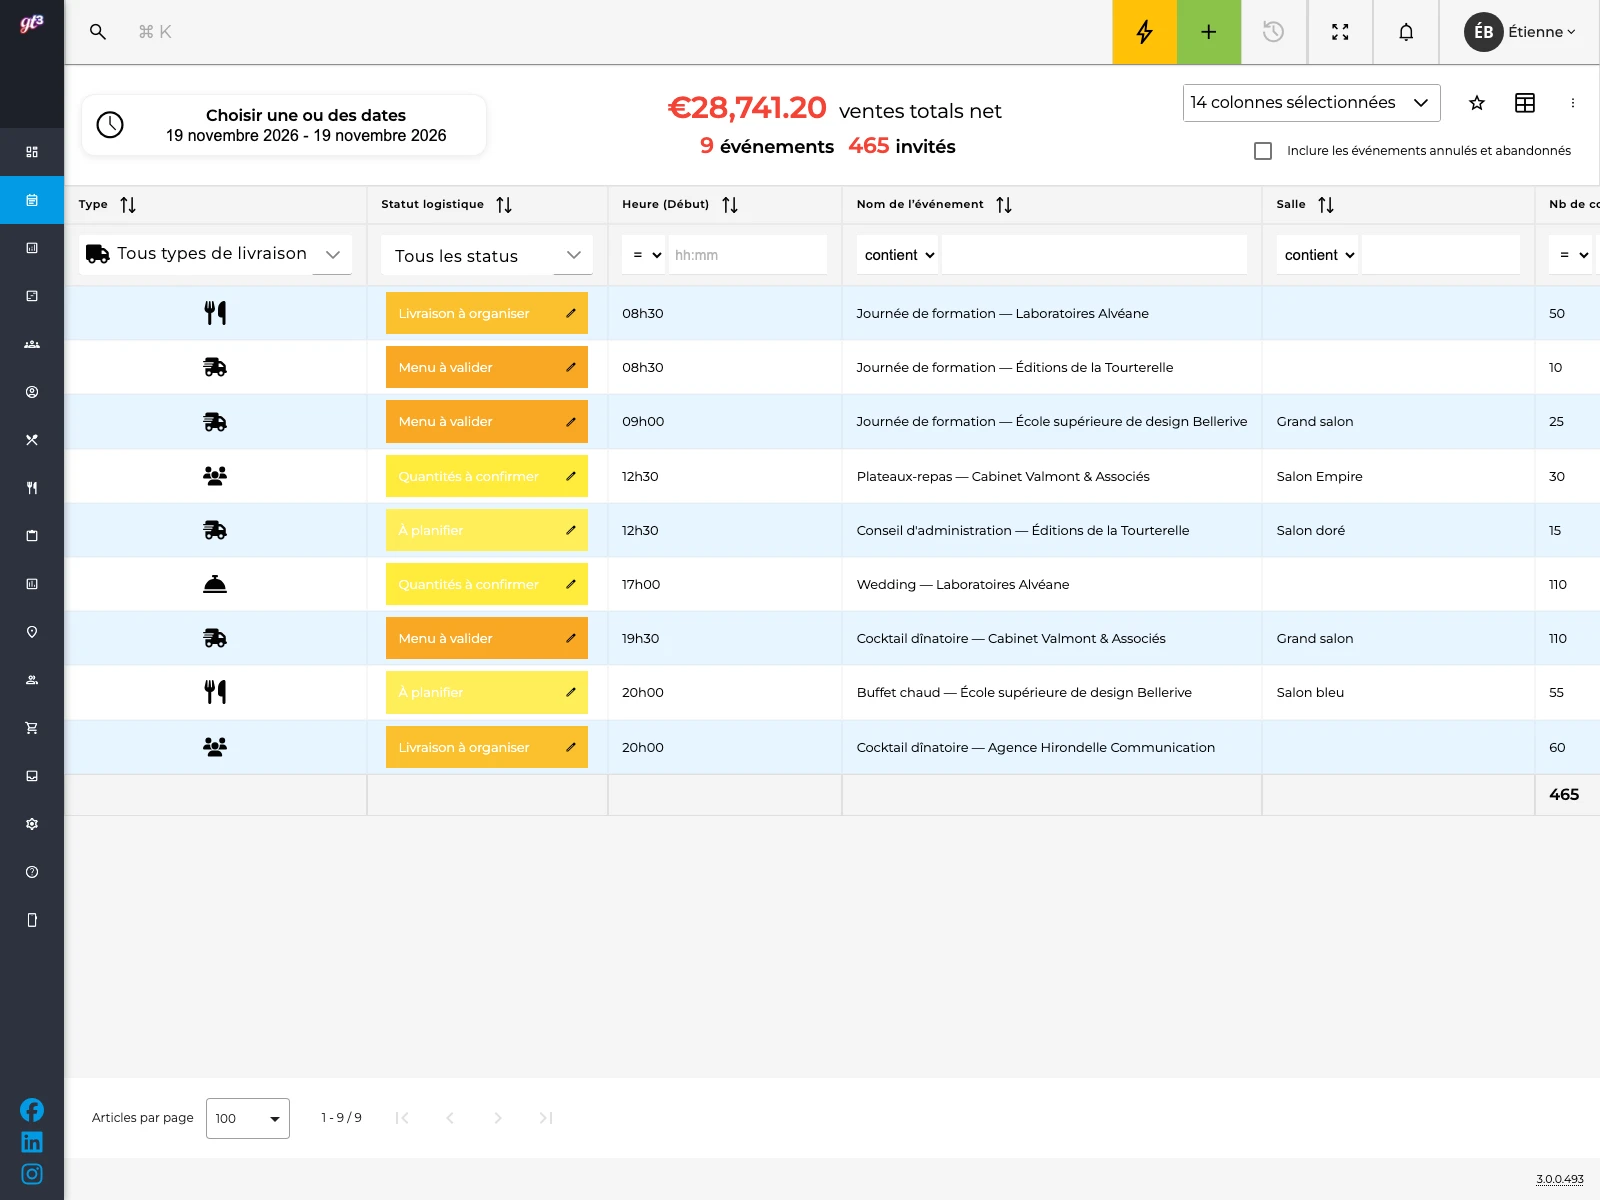Open the 14 colonnes sélectionnées dropdown

coord(1311,103)
